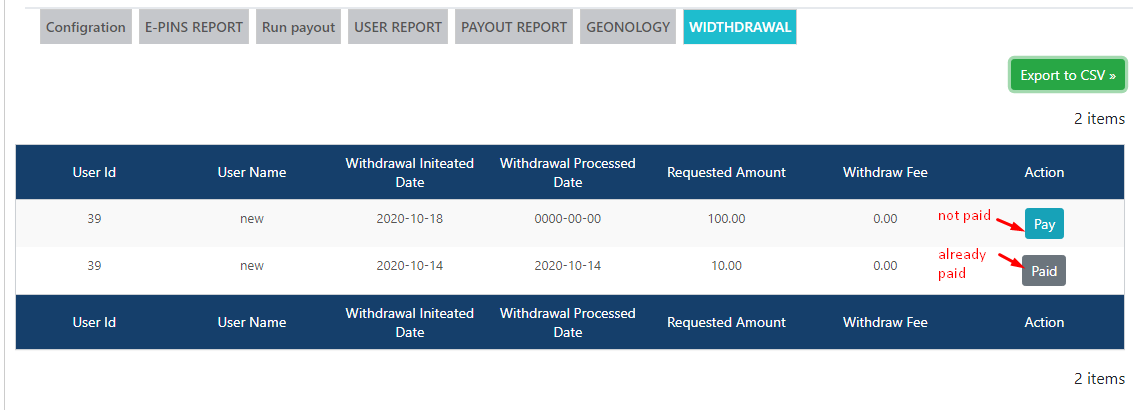The image size is (1146, 410).
Task: Click the top Withdraw Fee column header
Action: (885, 172)
